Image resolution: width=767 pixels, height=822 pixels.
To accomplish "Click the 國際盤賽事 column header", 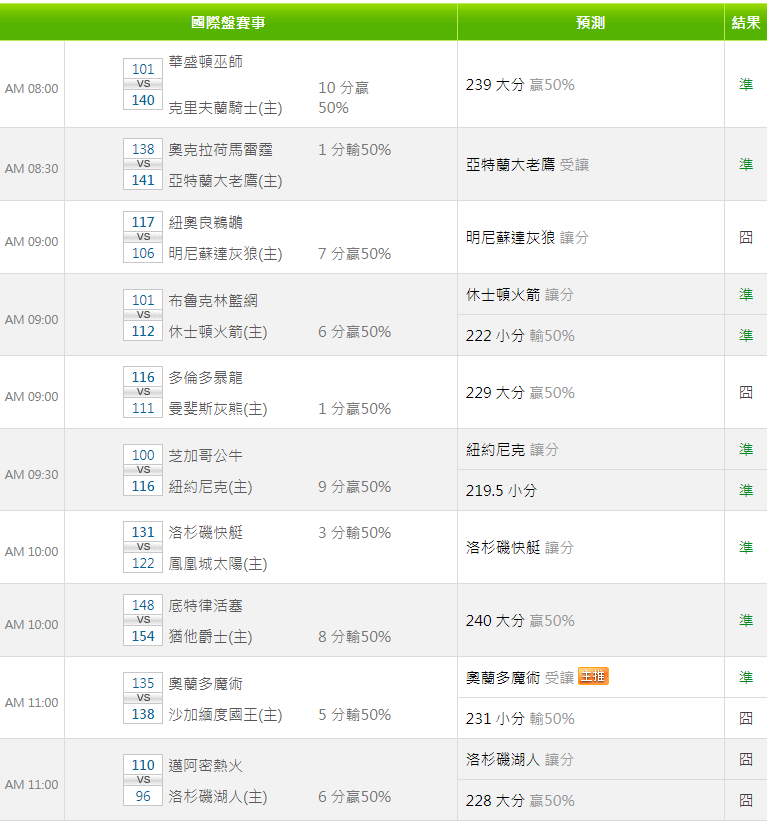I will [x=228, y=22].
